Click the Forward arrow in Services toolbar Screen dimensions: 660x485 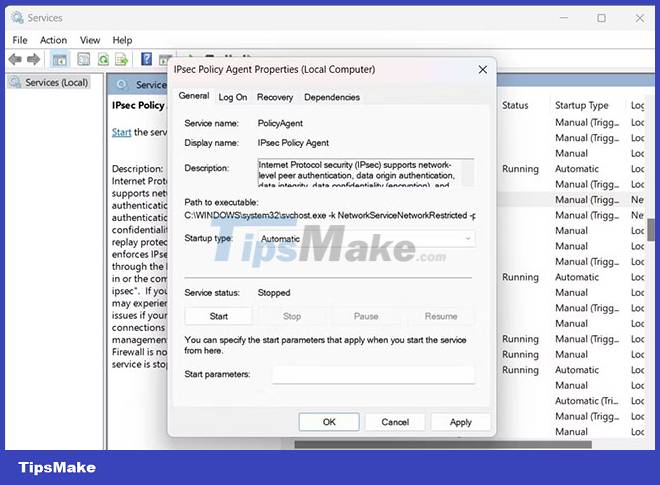coord(33,59)
